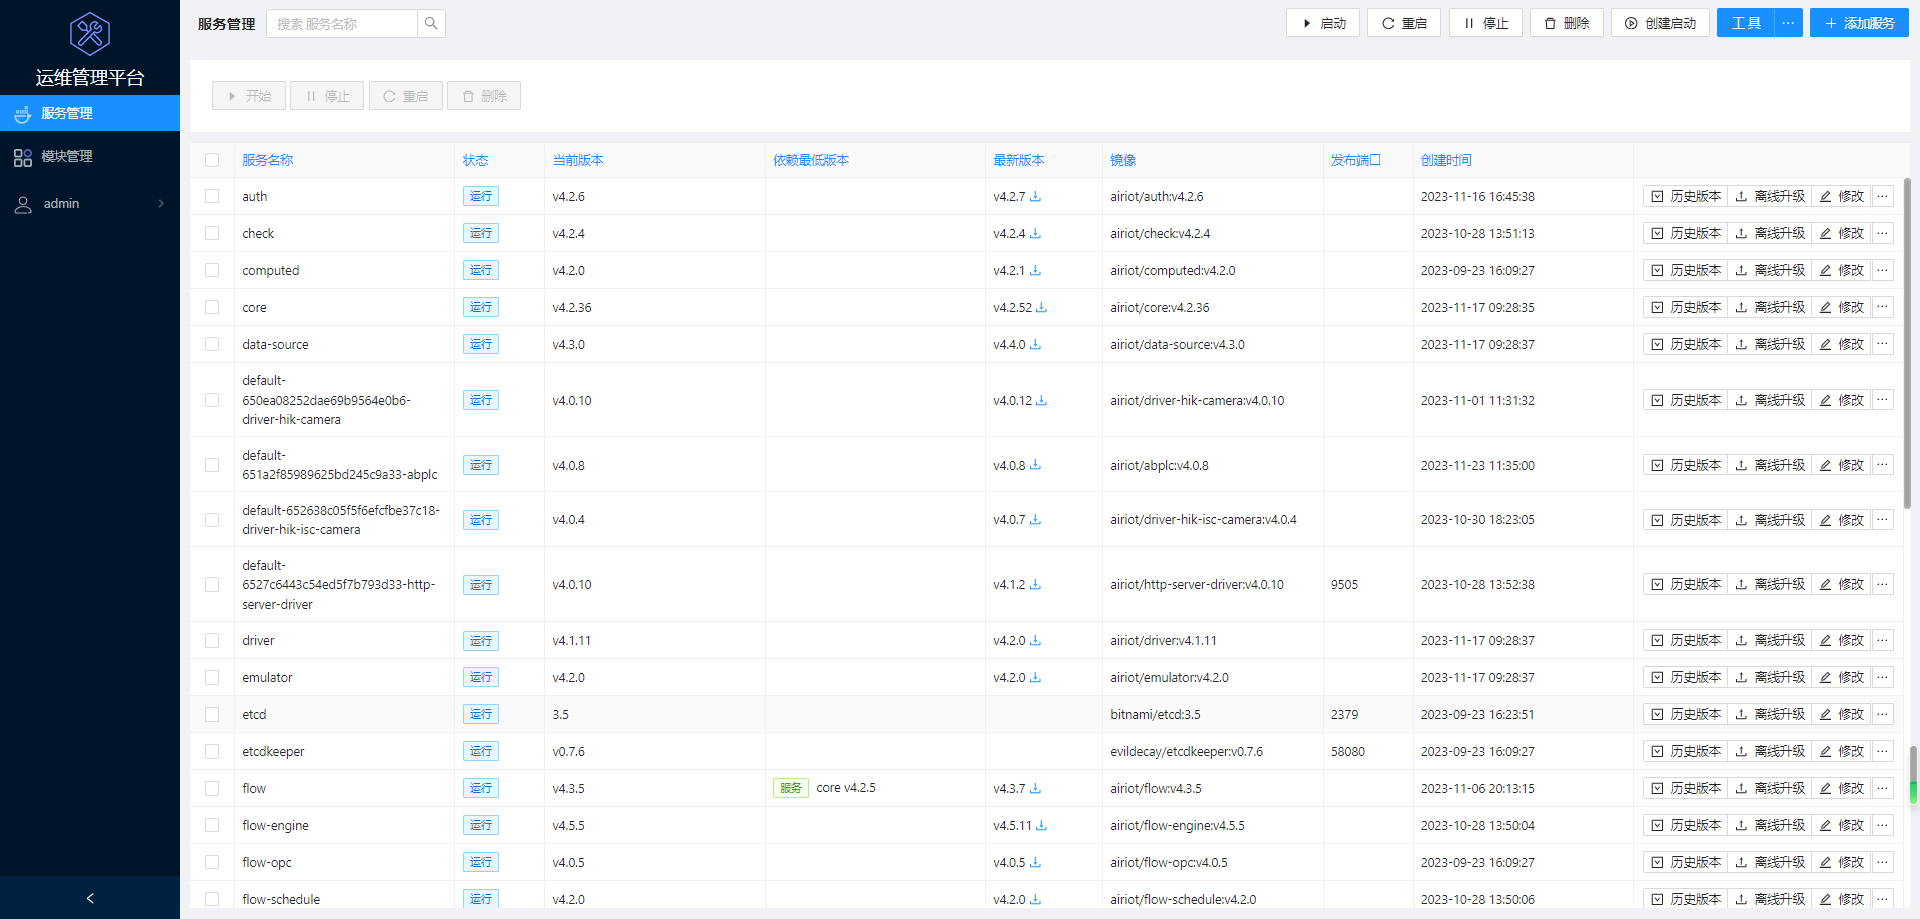Select the data-source service checkbox
1920x919 pixels.
212,344
